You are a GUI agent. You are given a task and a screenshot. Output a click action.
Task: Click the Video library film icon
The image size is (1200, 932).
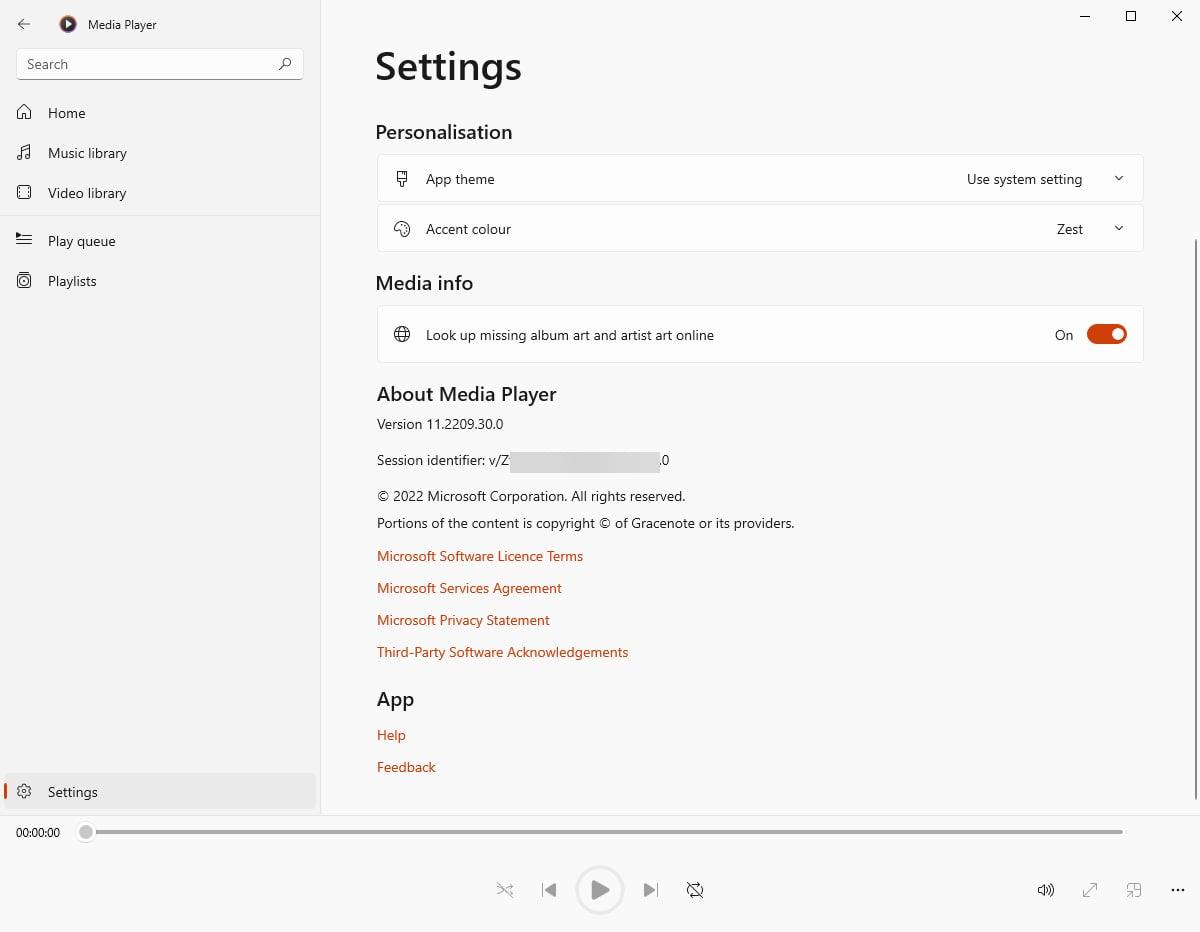(x=24, y=192)
